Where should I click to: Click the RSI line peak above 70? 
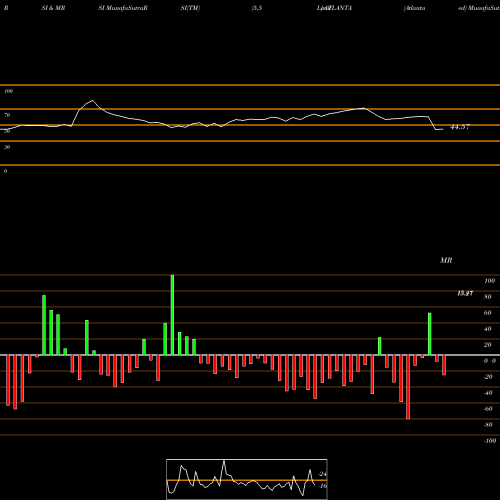click(x=92, y=100)
